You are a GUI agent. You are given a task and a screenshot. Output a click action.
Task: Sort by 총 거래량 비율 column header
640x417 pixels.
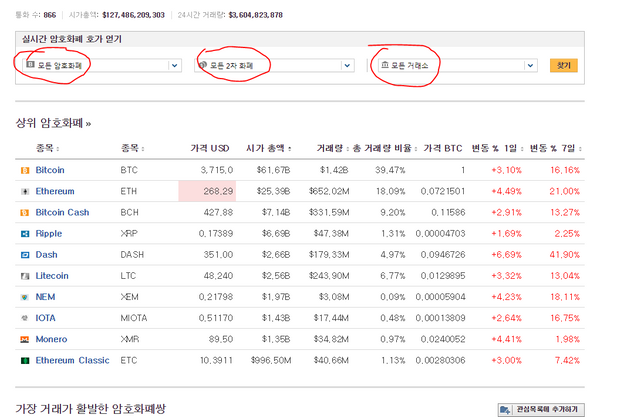[x=384, y=148]
